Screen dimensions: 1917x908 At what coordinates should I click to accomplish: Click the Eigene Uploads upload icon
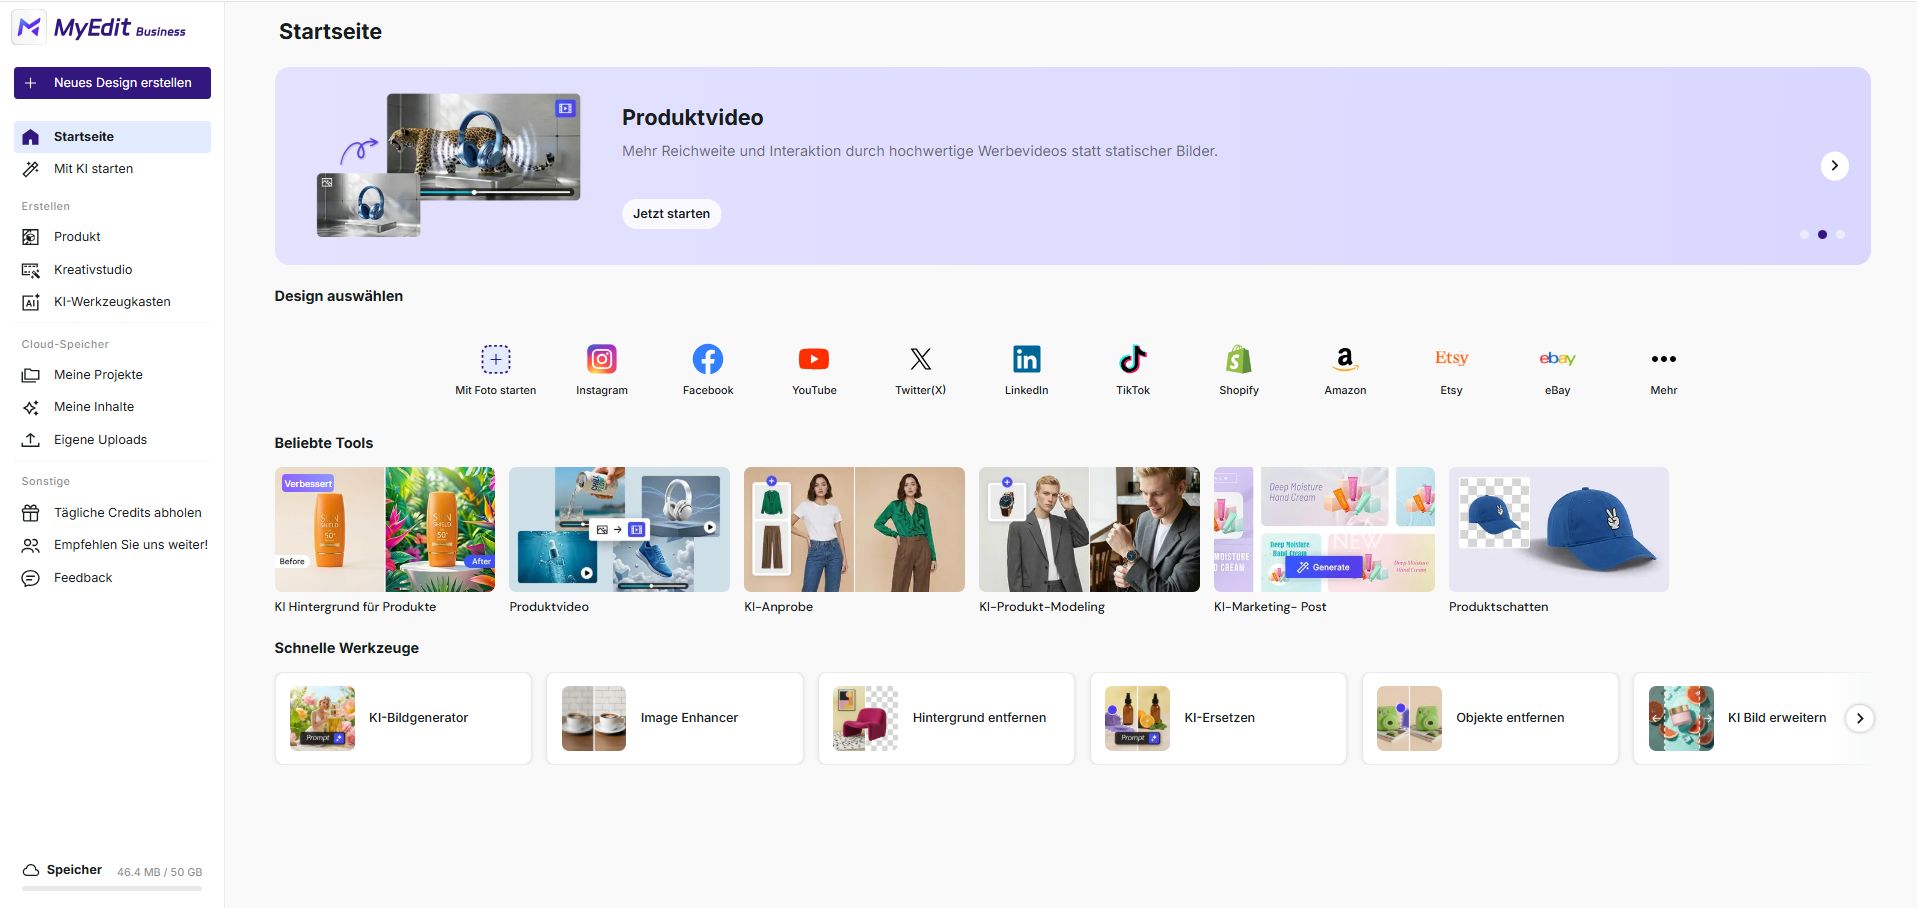click(x=31, y=440)
